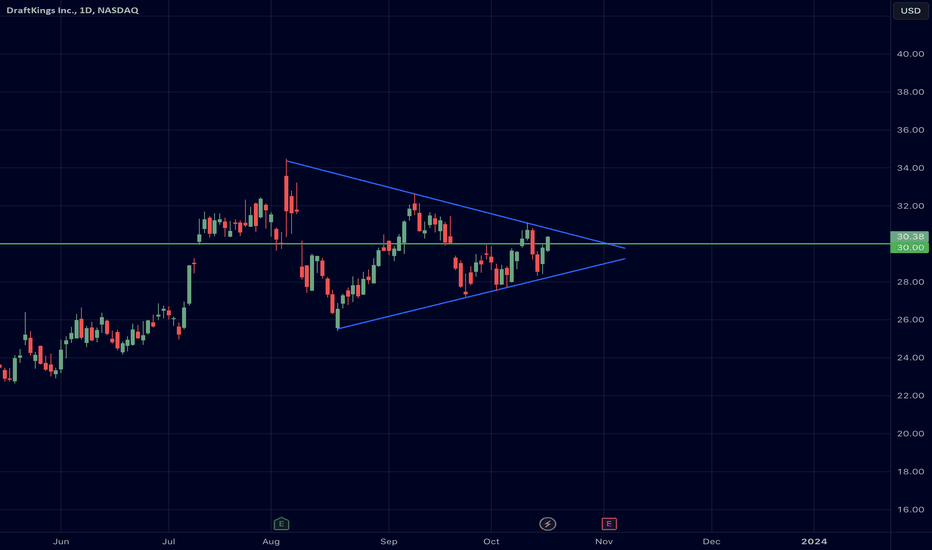Click the 40.00 price axis label
The width and height of the screenshot is (932, 550).
910,54
